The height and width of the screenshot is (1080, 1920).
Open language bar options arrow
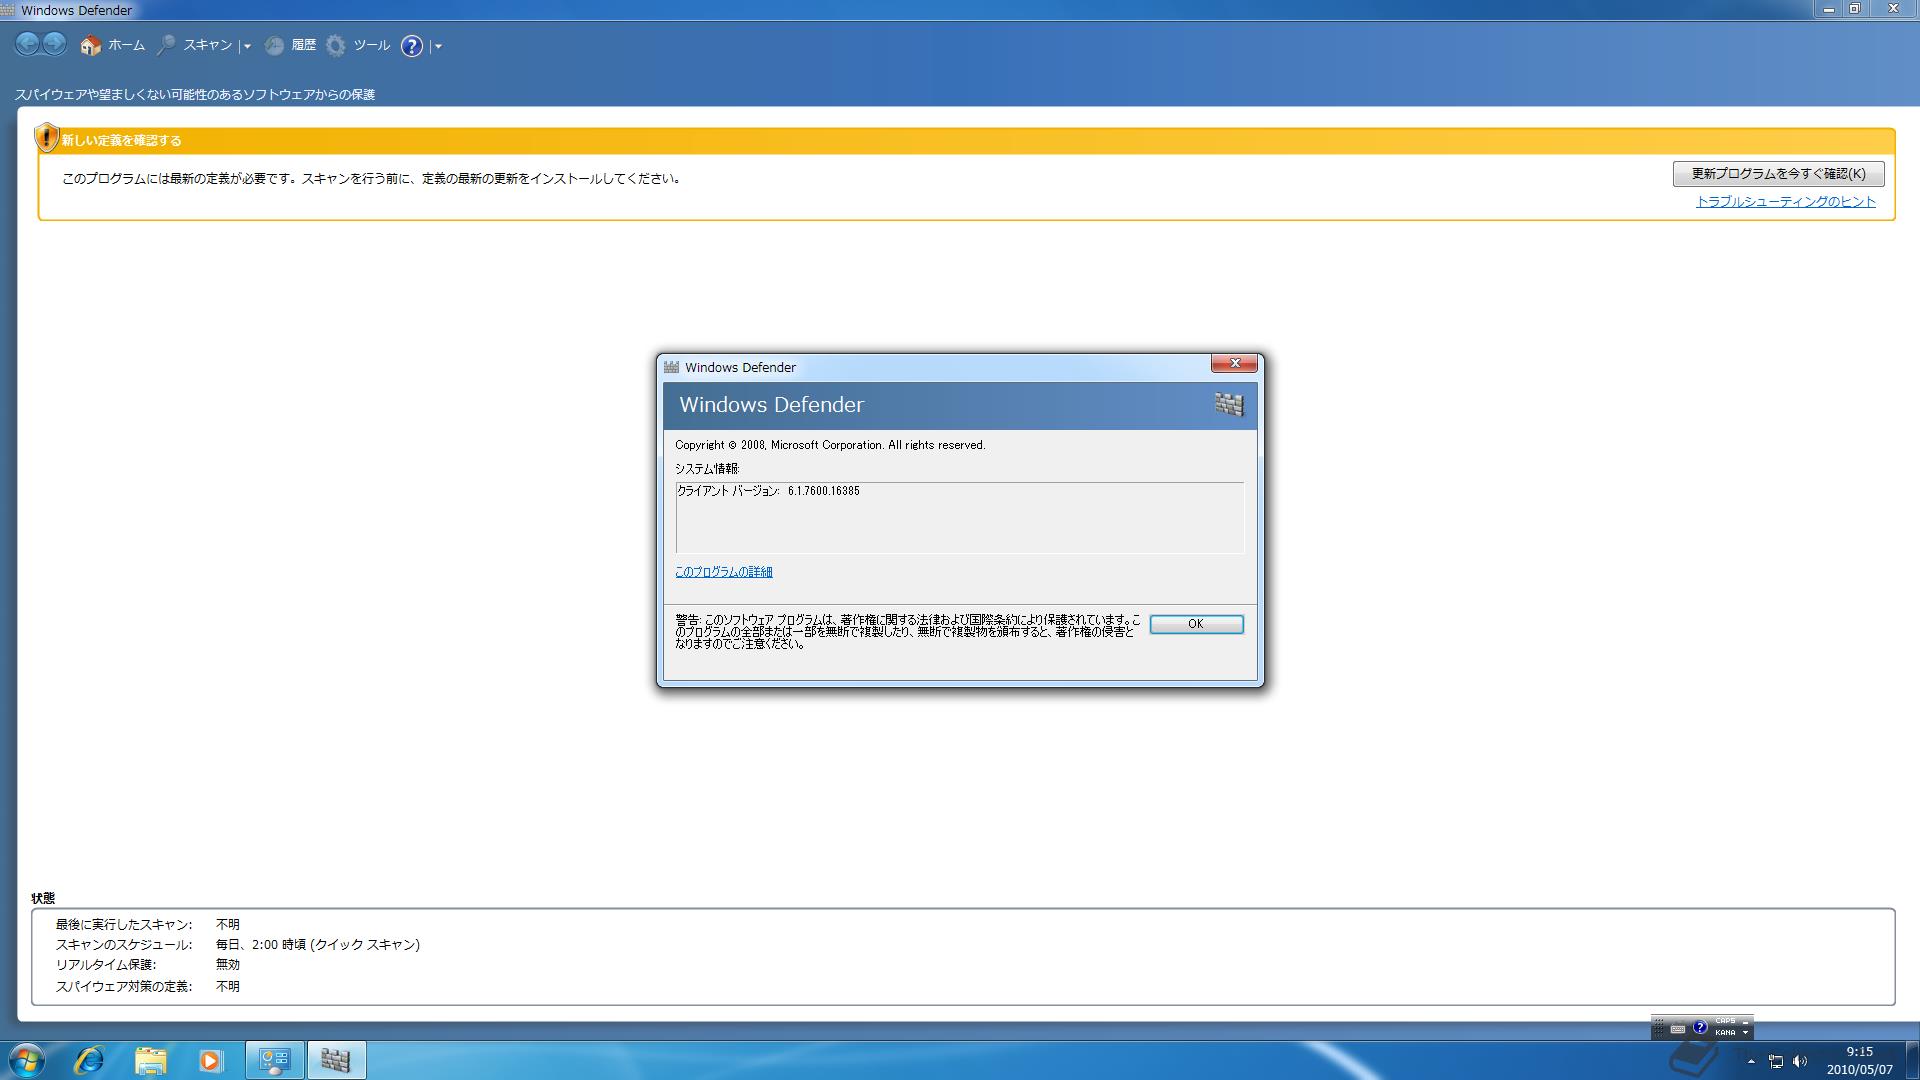click(x=1746, y=1033)
